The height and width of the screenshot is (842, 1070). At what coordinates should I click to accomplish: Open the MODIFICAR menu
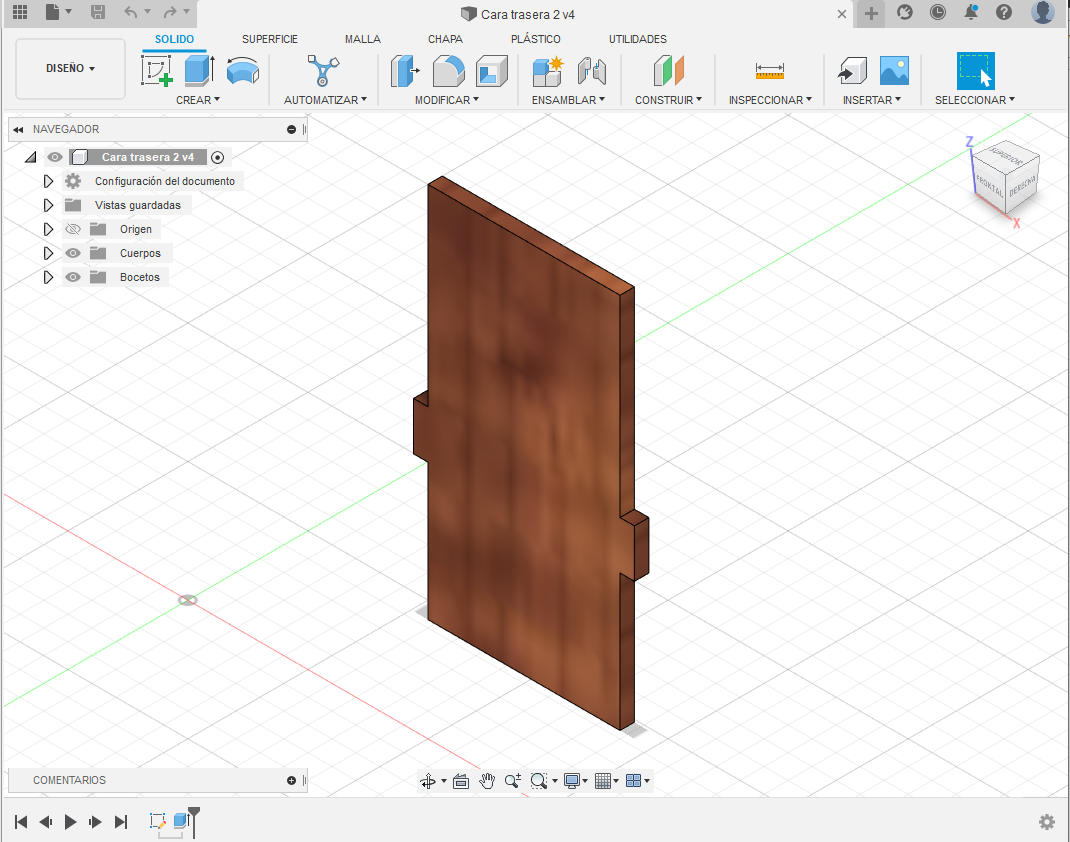point(446,100)
